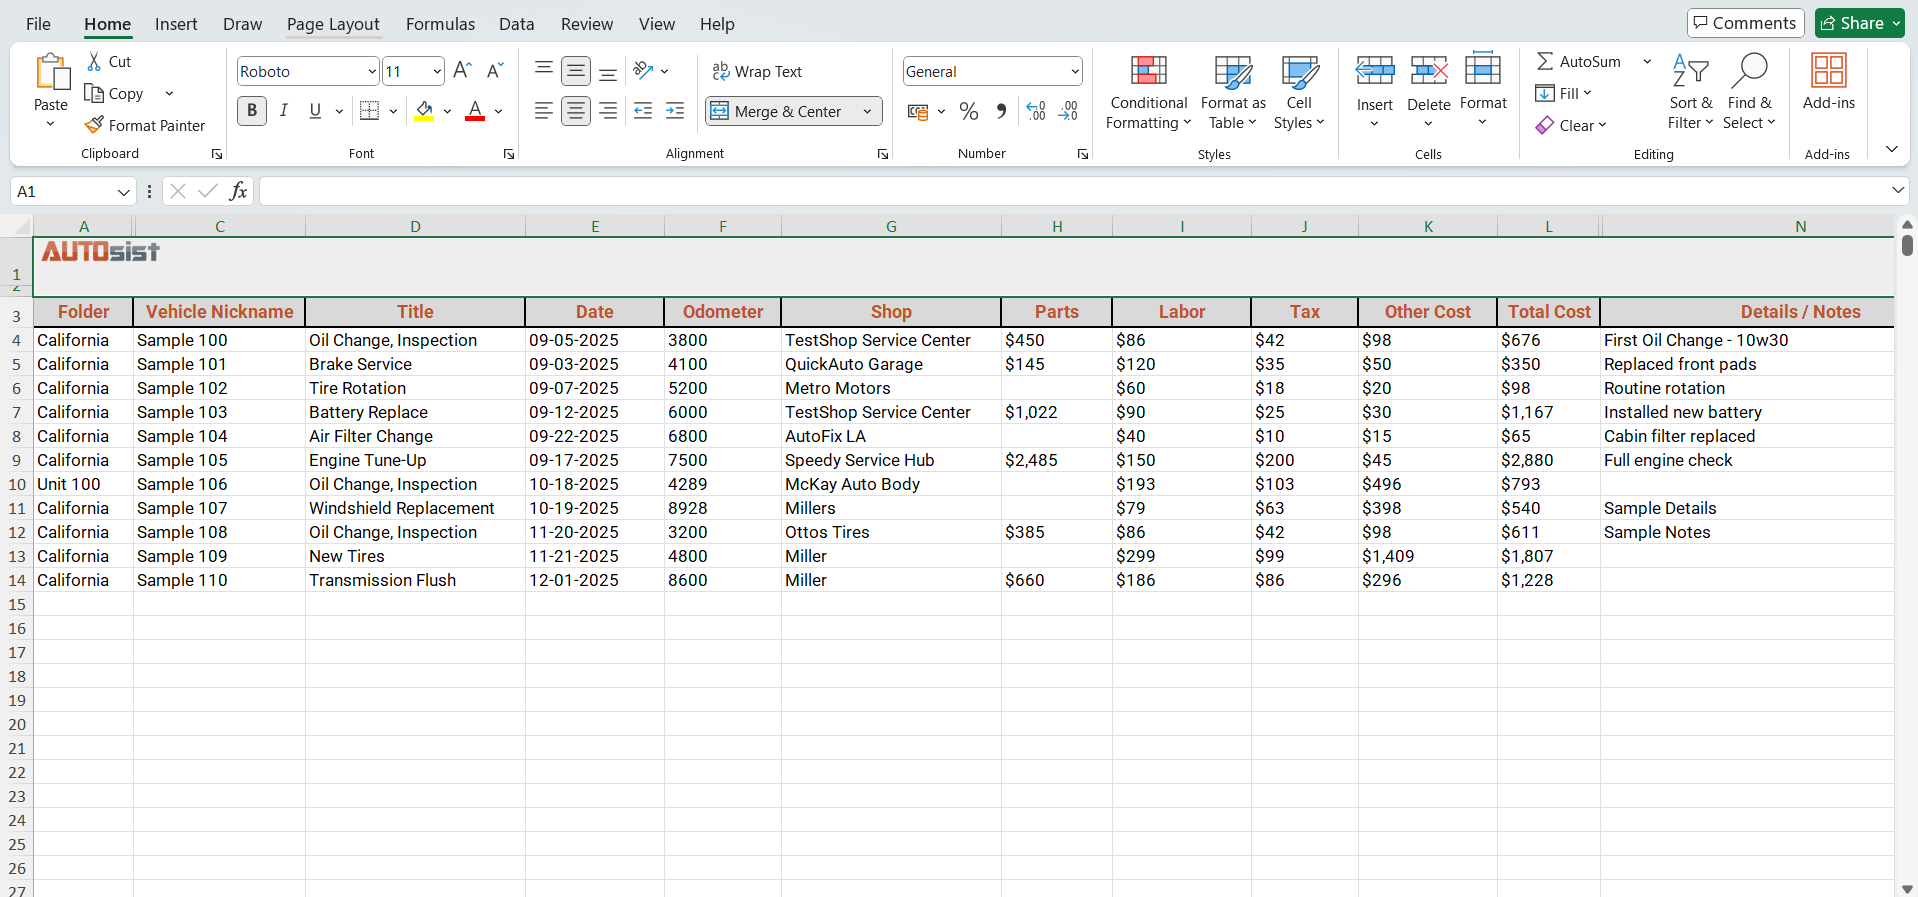Open the File menu

[x=38, y=24]
